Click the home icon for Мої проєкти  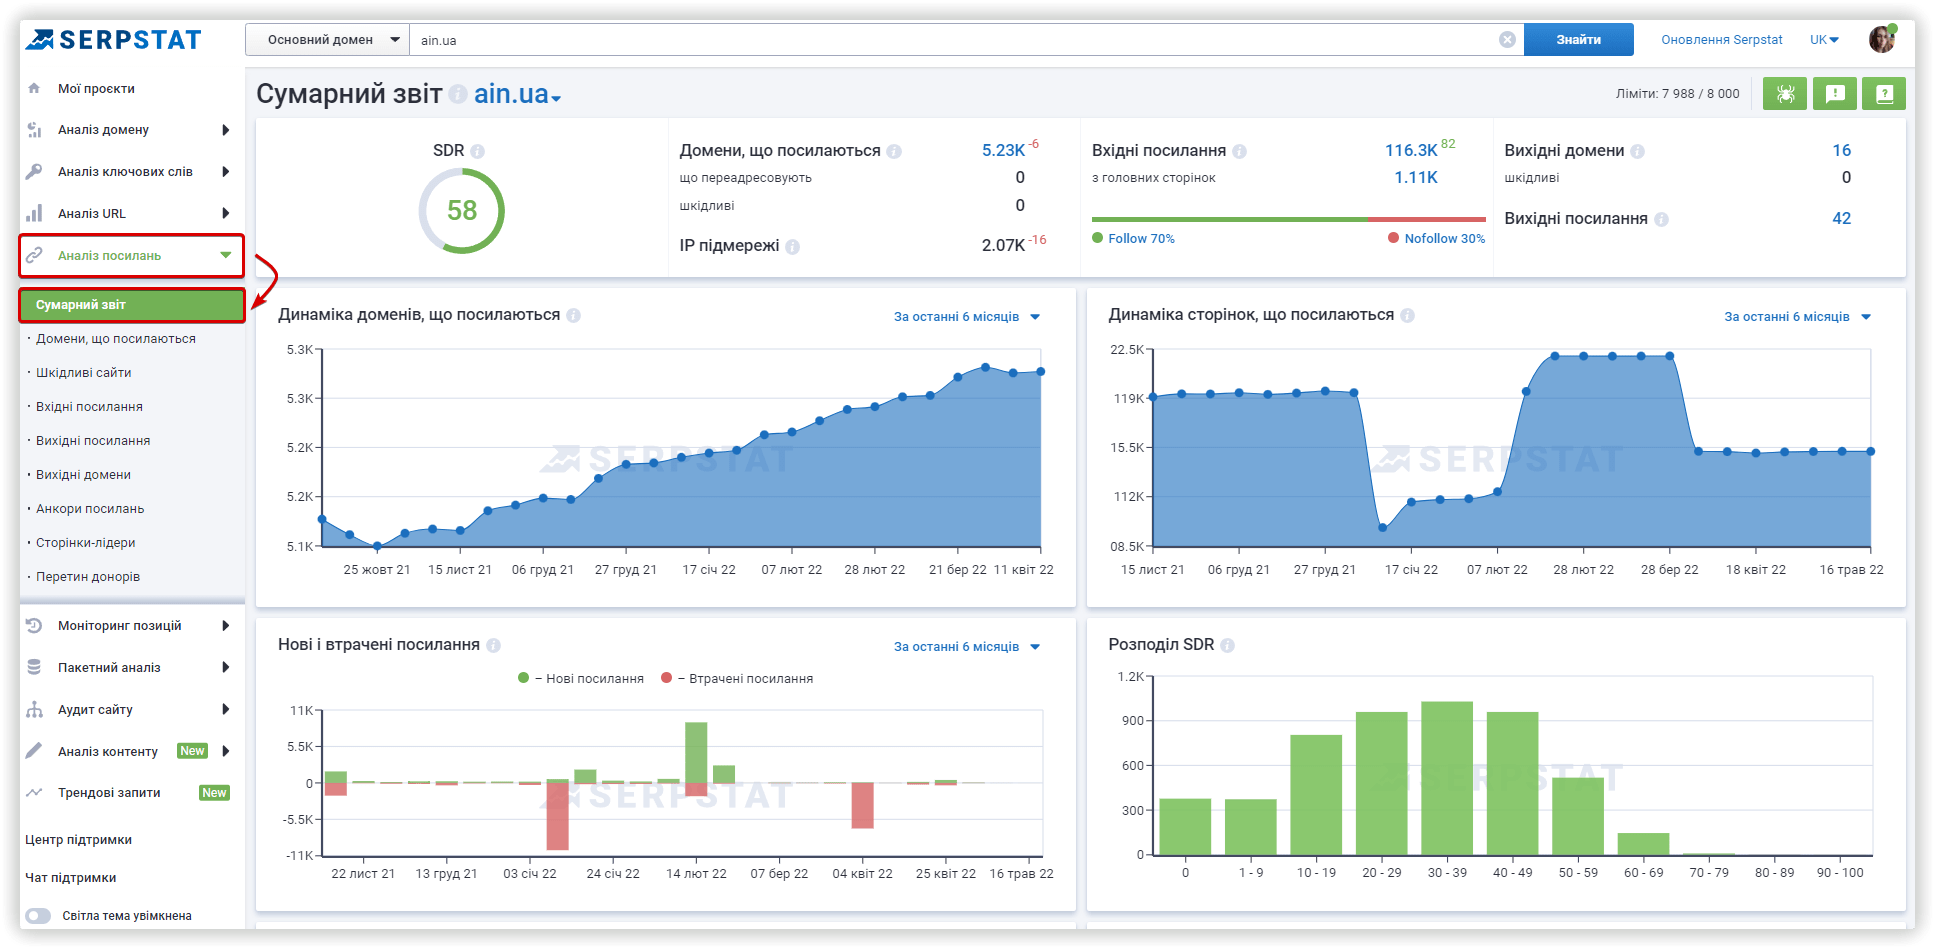(35, 88)
